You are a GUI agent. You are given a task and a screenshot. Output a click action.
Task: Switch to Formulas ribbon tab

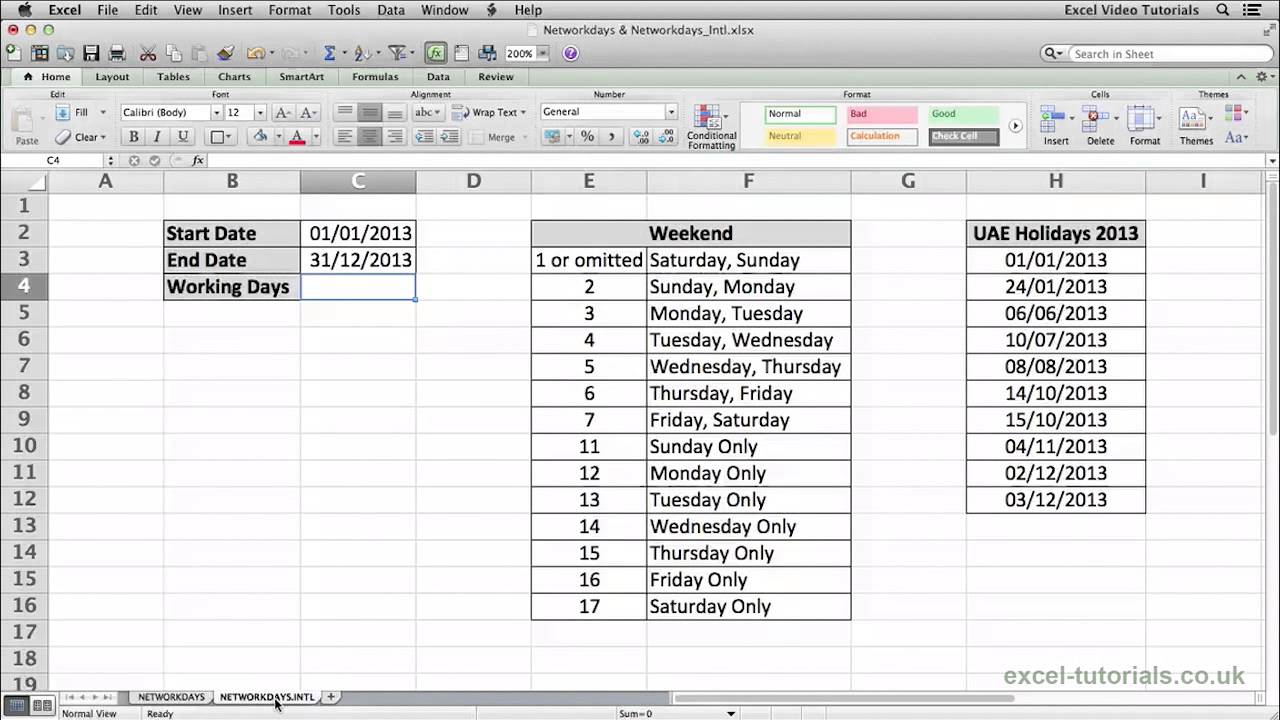point(375,77)
